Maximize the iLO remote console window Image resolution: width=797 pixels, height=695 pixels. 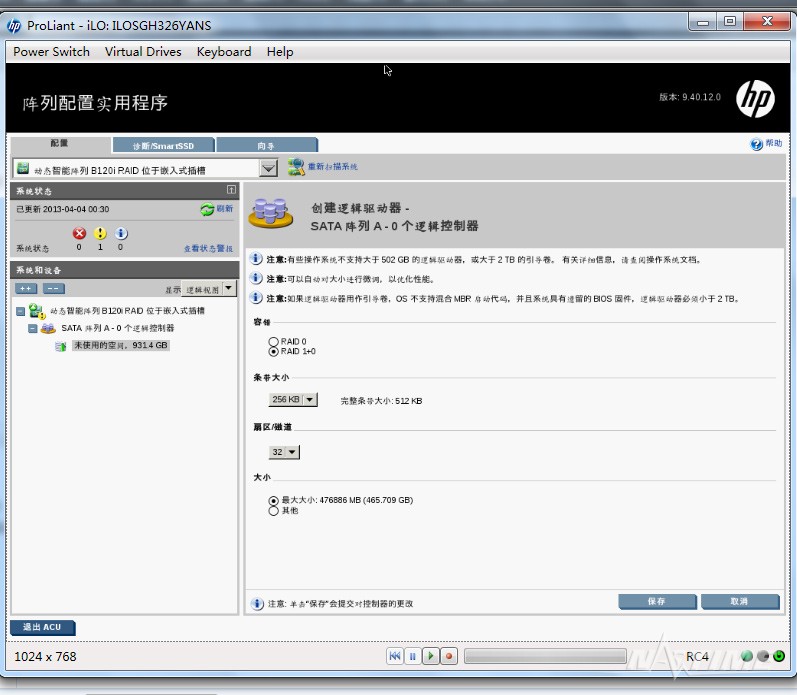[730, 21]
